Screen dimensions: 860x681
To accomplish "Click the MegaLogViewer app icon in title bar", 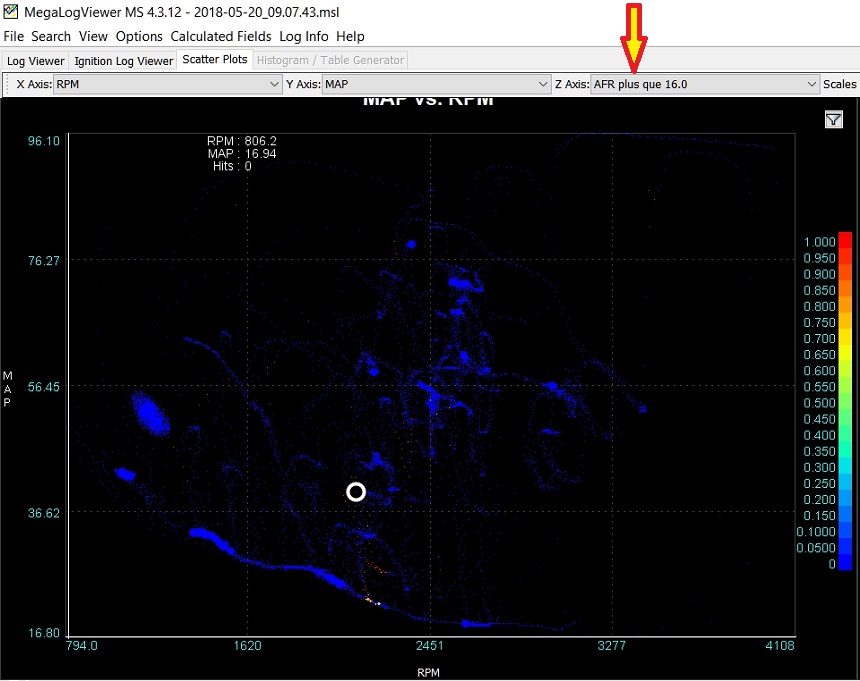I will coord(11,13).
